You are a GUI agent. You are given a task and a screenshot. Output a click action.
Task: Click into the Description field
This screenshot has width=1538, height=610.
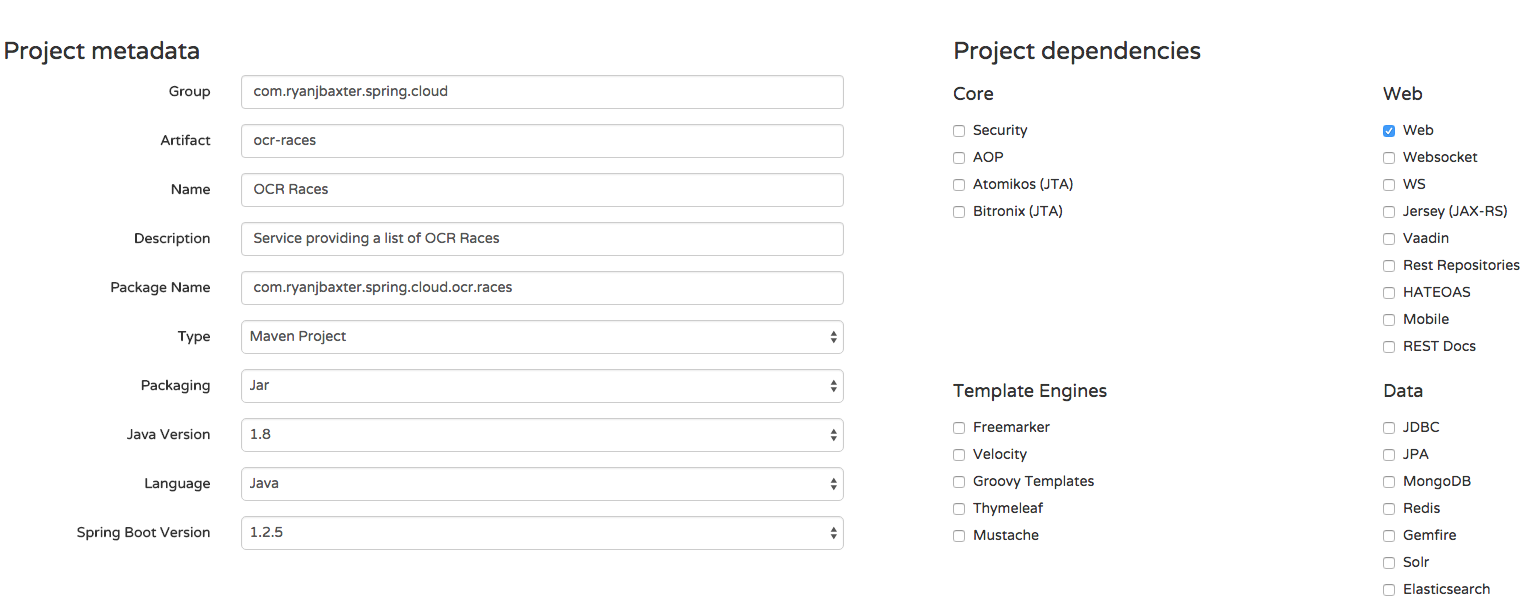[x=542, y=239]
